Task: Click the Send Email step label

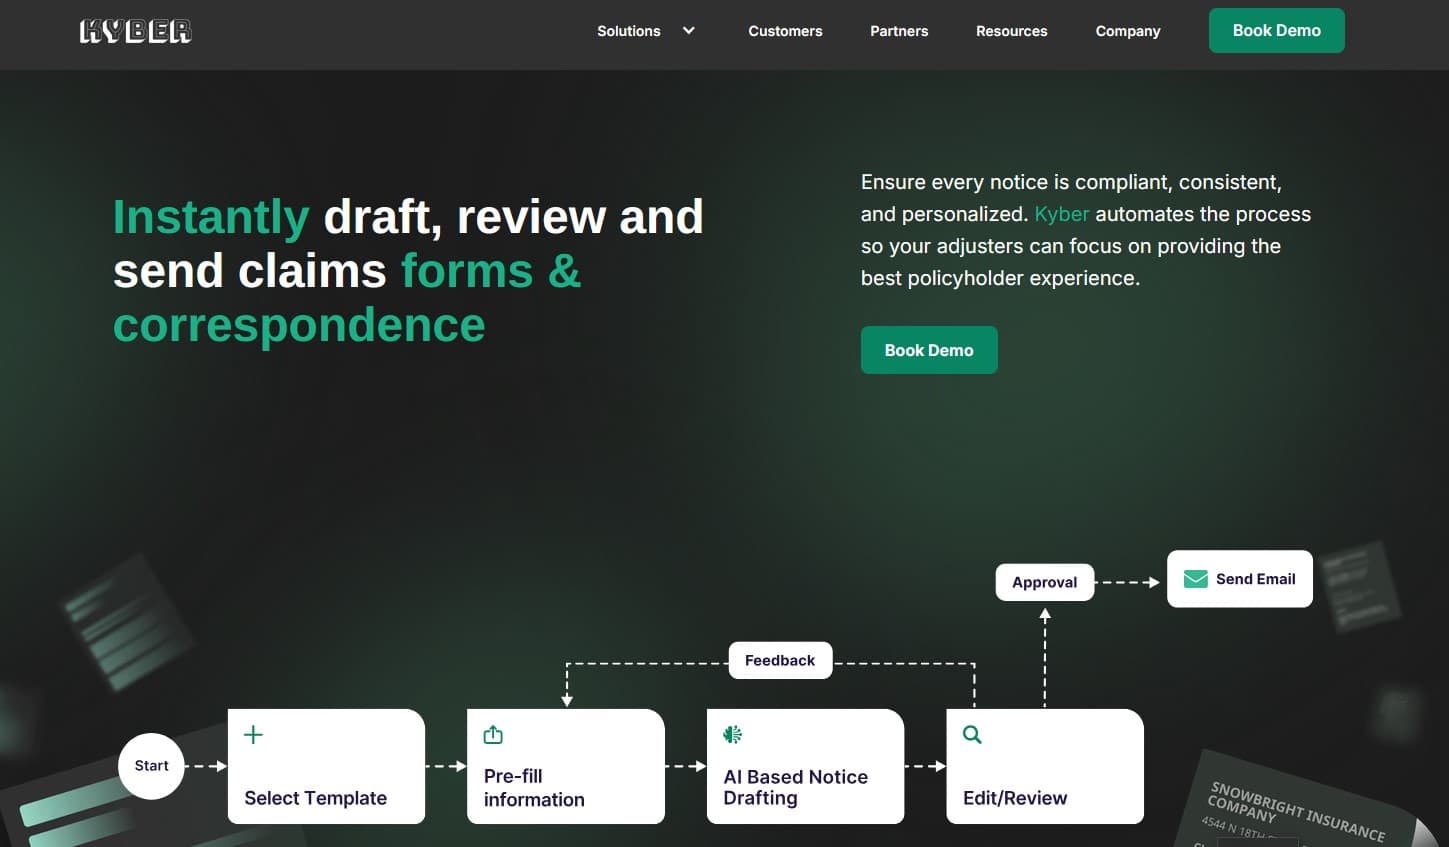Action: (1256, 579)
